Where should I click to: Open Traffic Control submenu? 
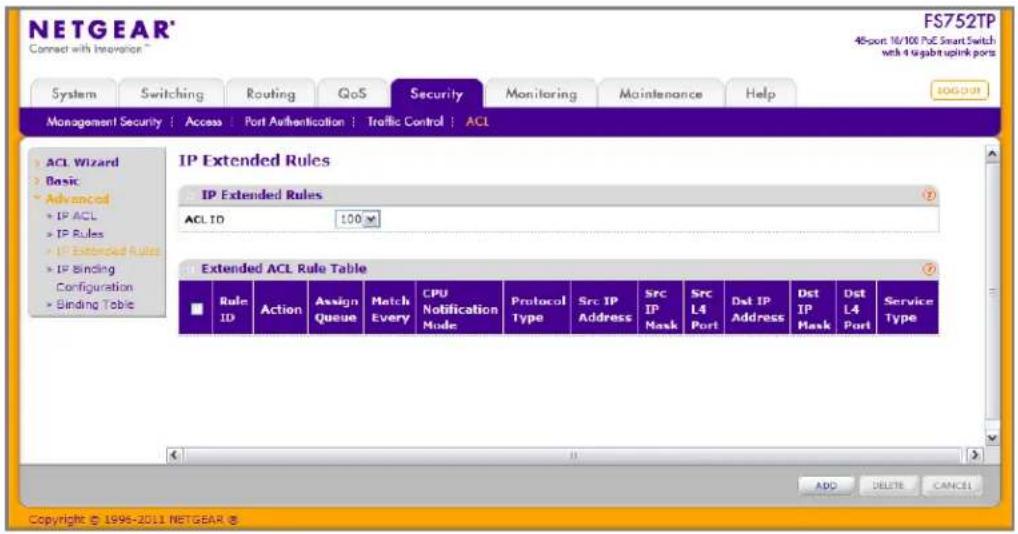[405, 121]
